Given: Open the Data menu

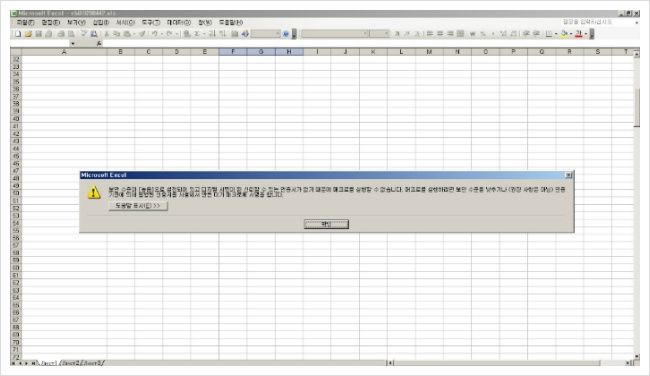Looking at the screenshot, I should pos(179,22).
